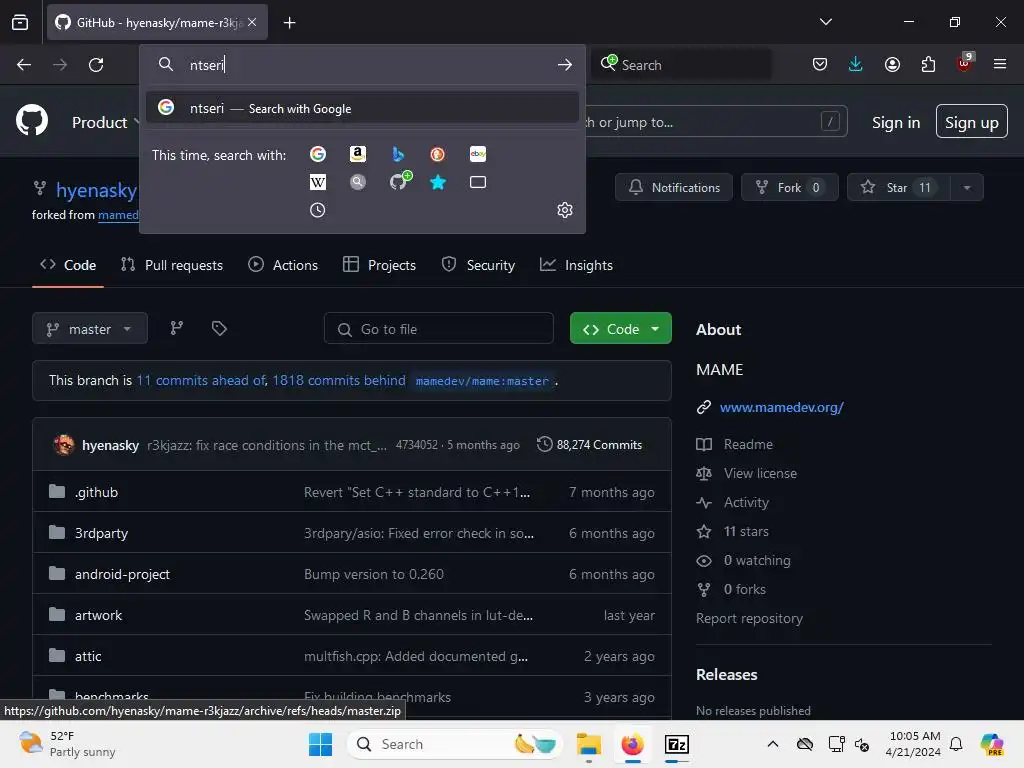This screenshot has width=1024, height=768.
Task: Search history with the clock icon
Action: [x=317, y=210]
